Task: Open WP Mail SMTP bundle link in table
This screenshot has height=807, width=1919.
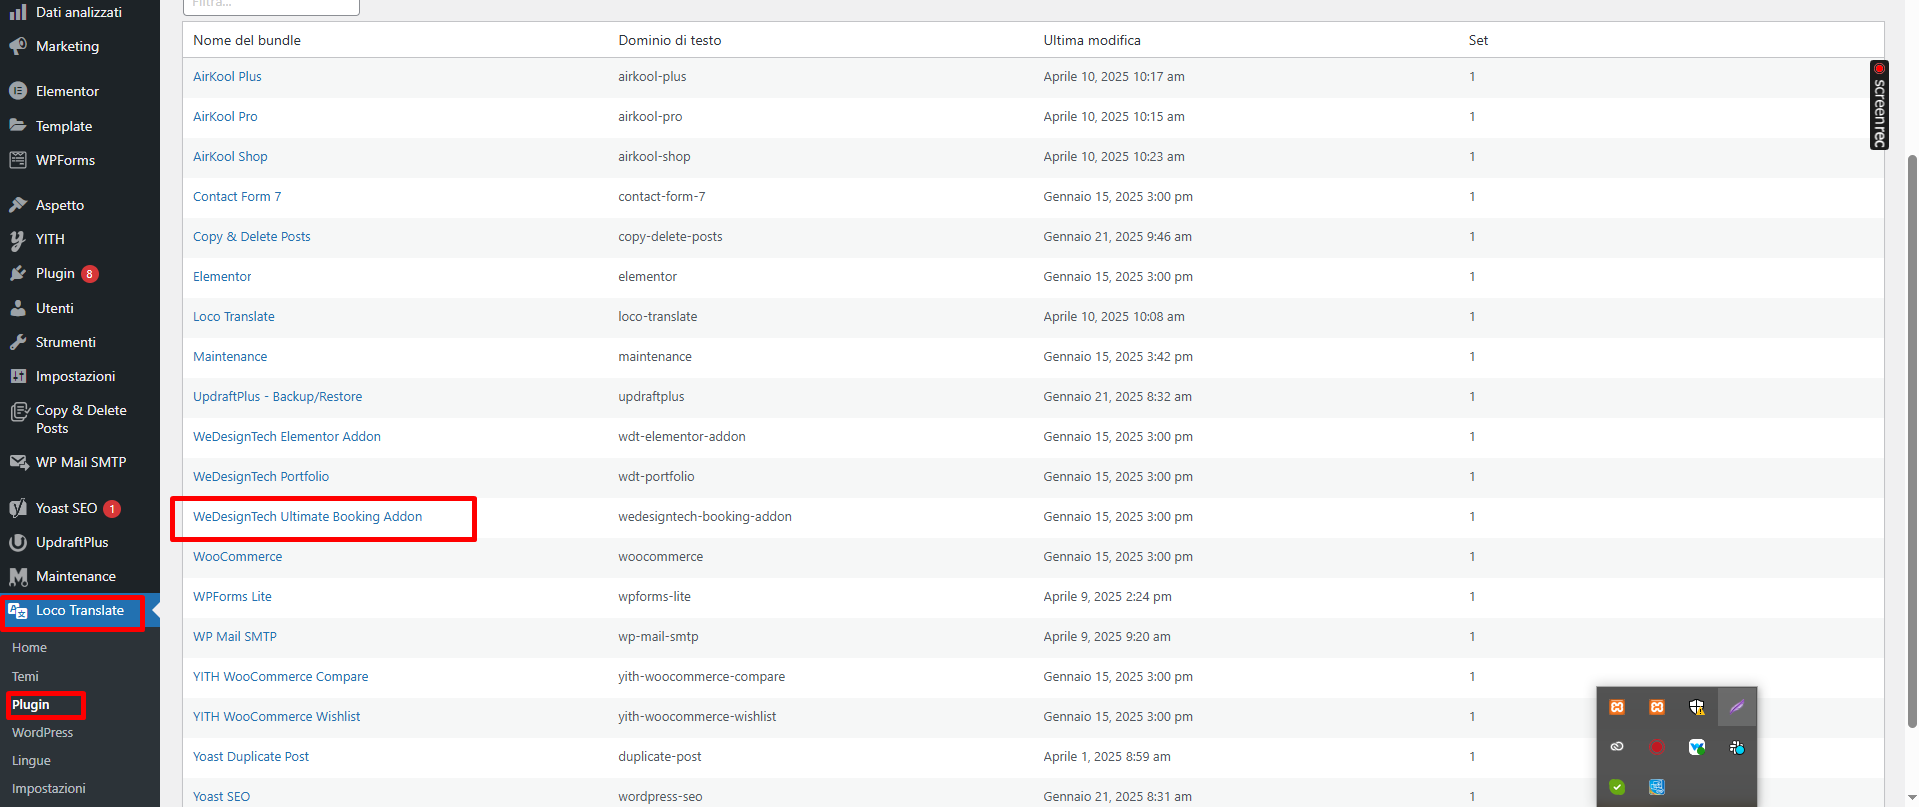Action: [235, 637]
